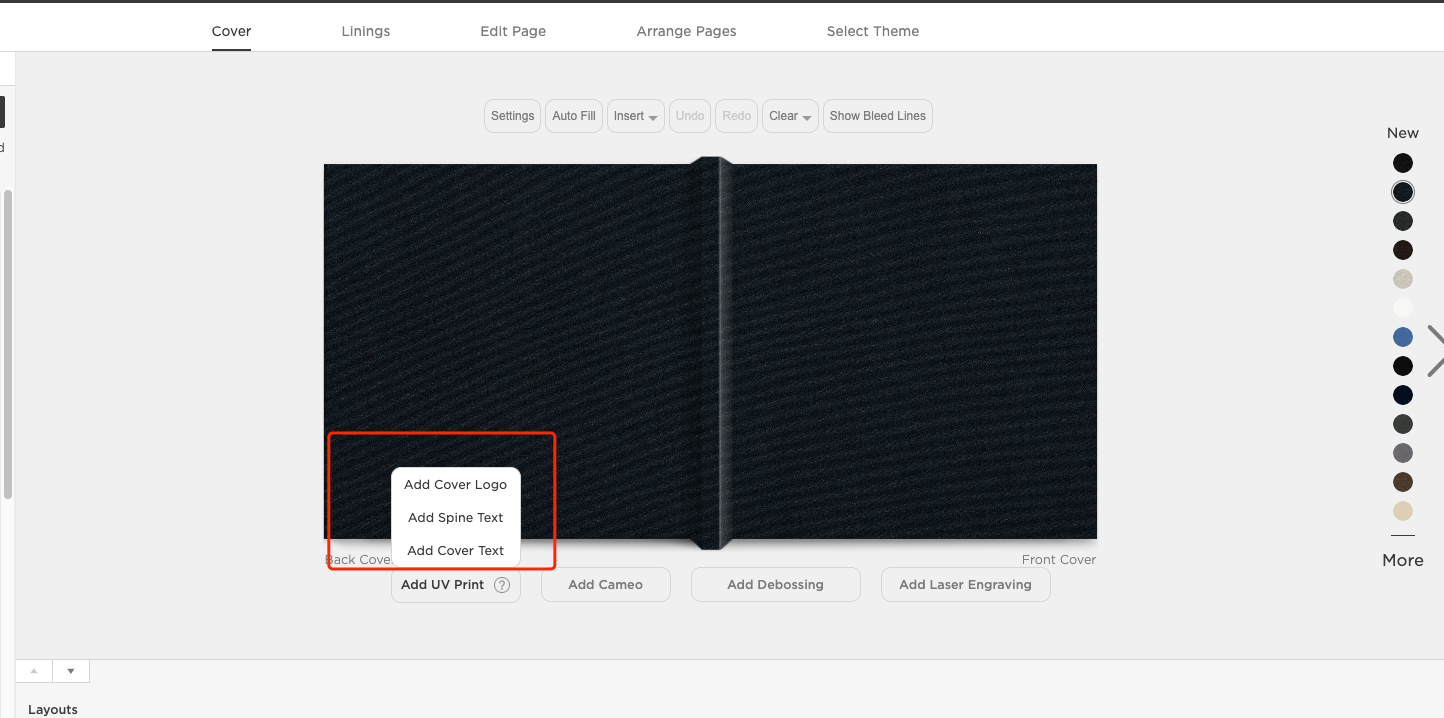This screenshot has width=1444, height=718.
Task: Click the down triangle above Layouts panel
Action: (70, 671)
